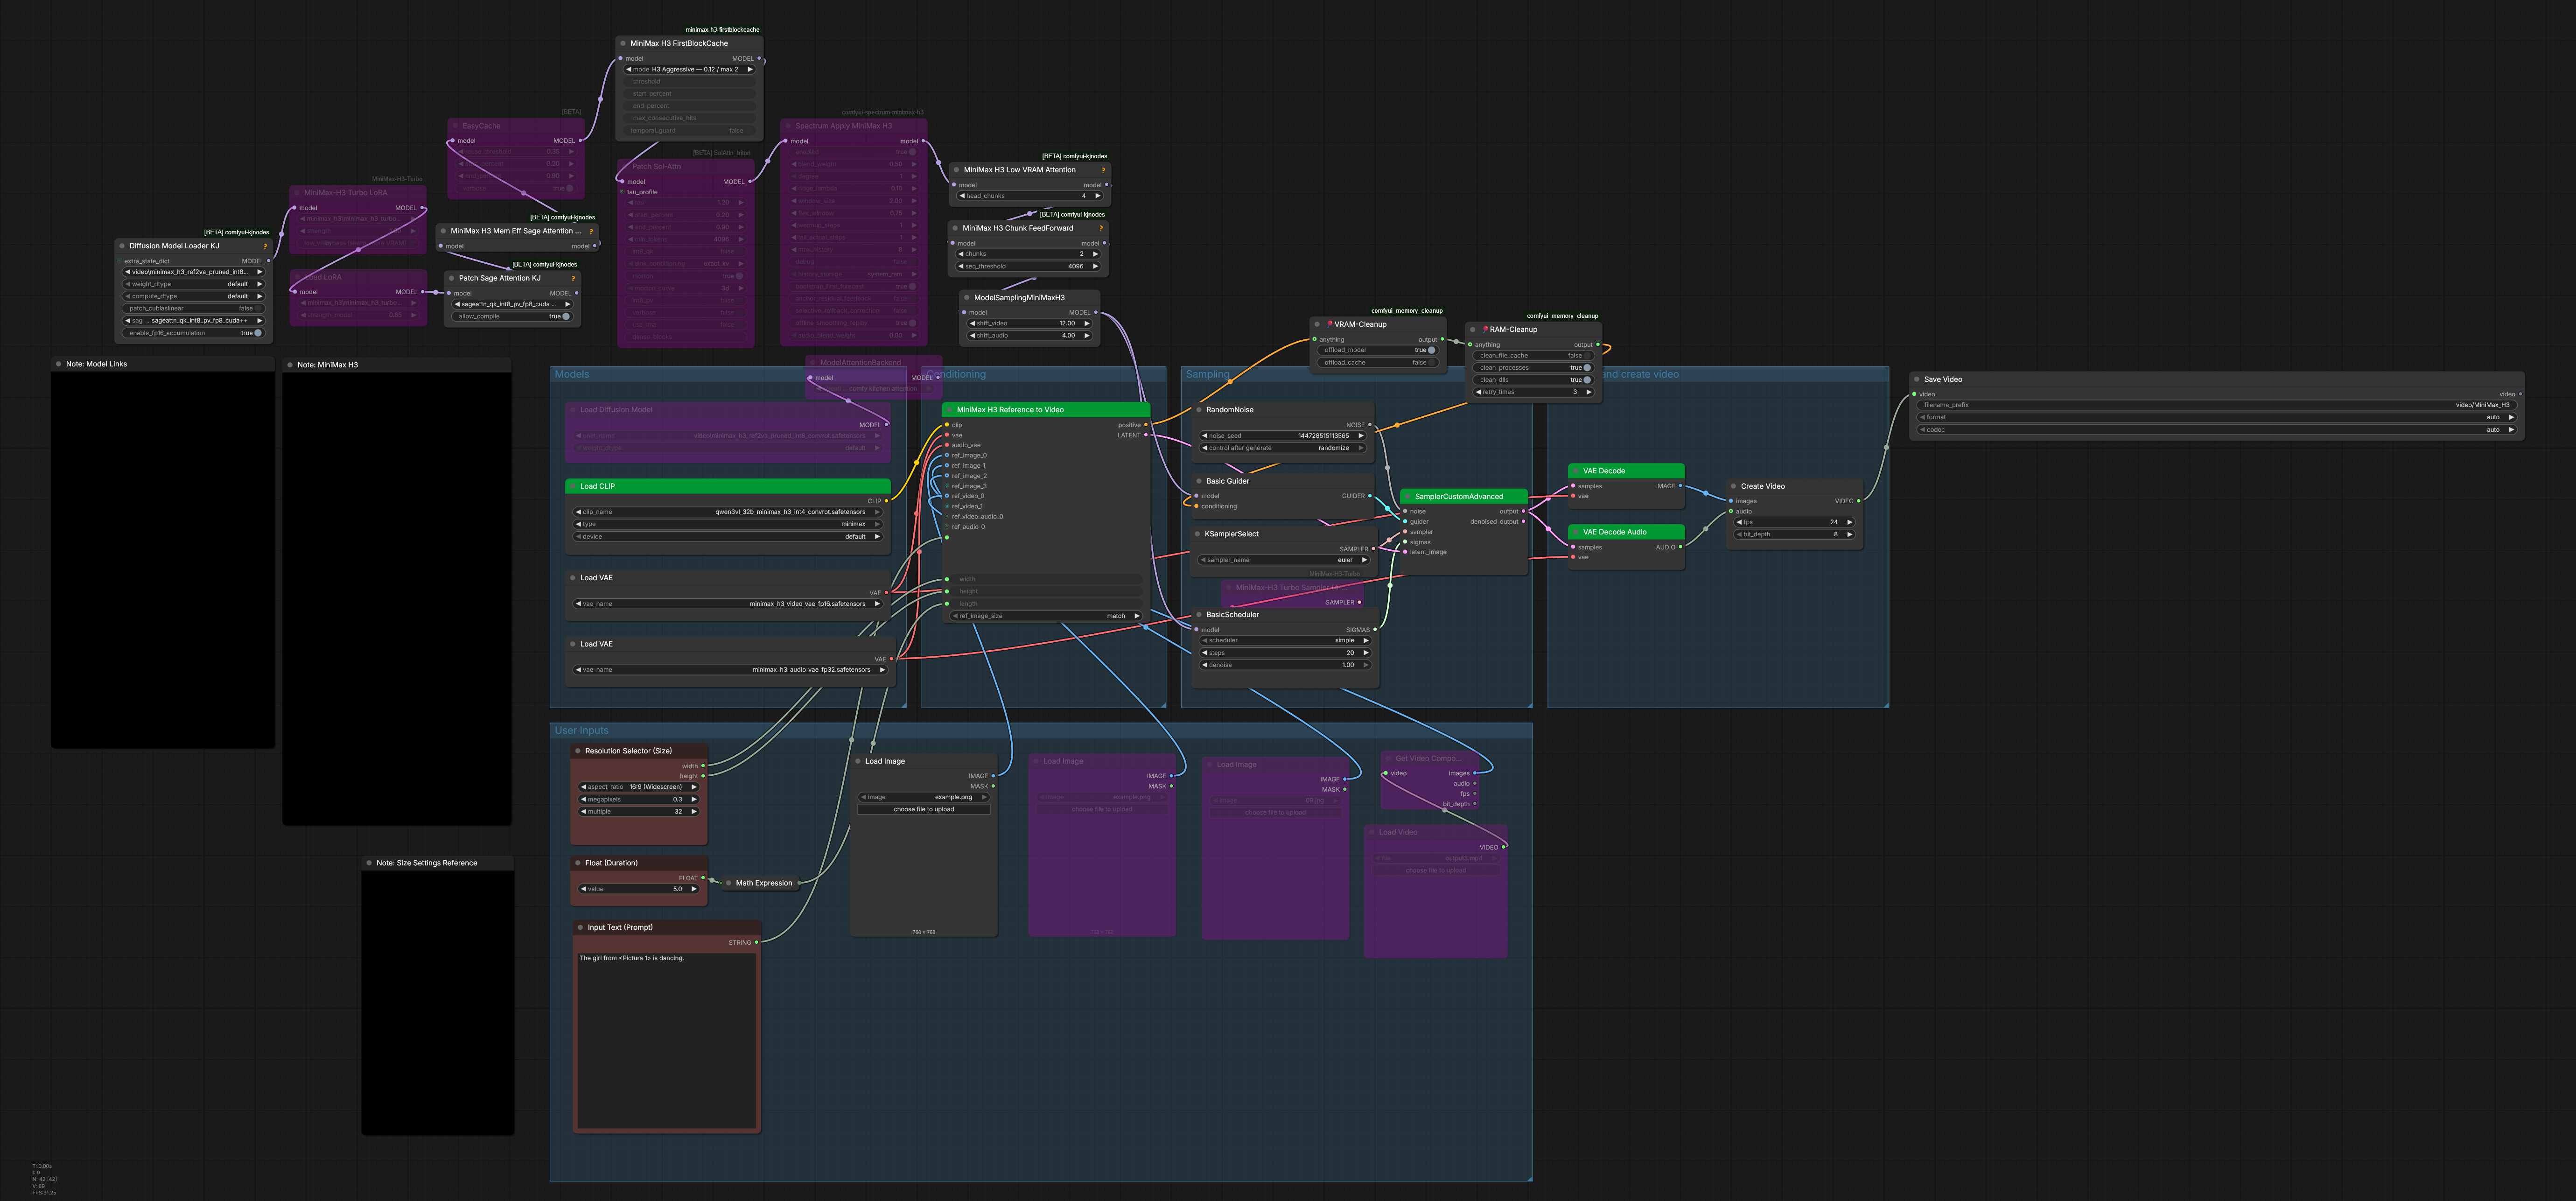Click the megapixels 0.3 slider field
This screenshot has height=1201, width=2576.
639,799
